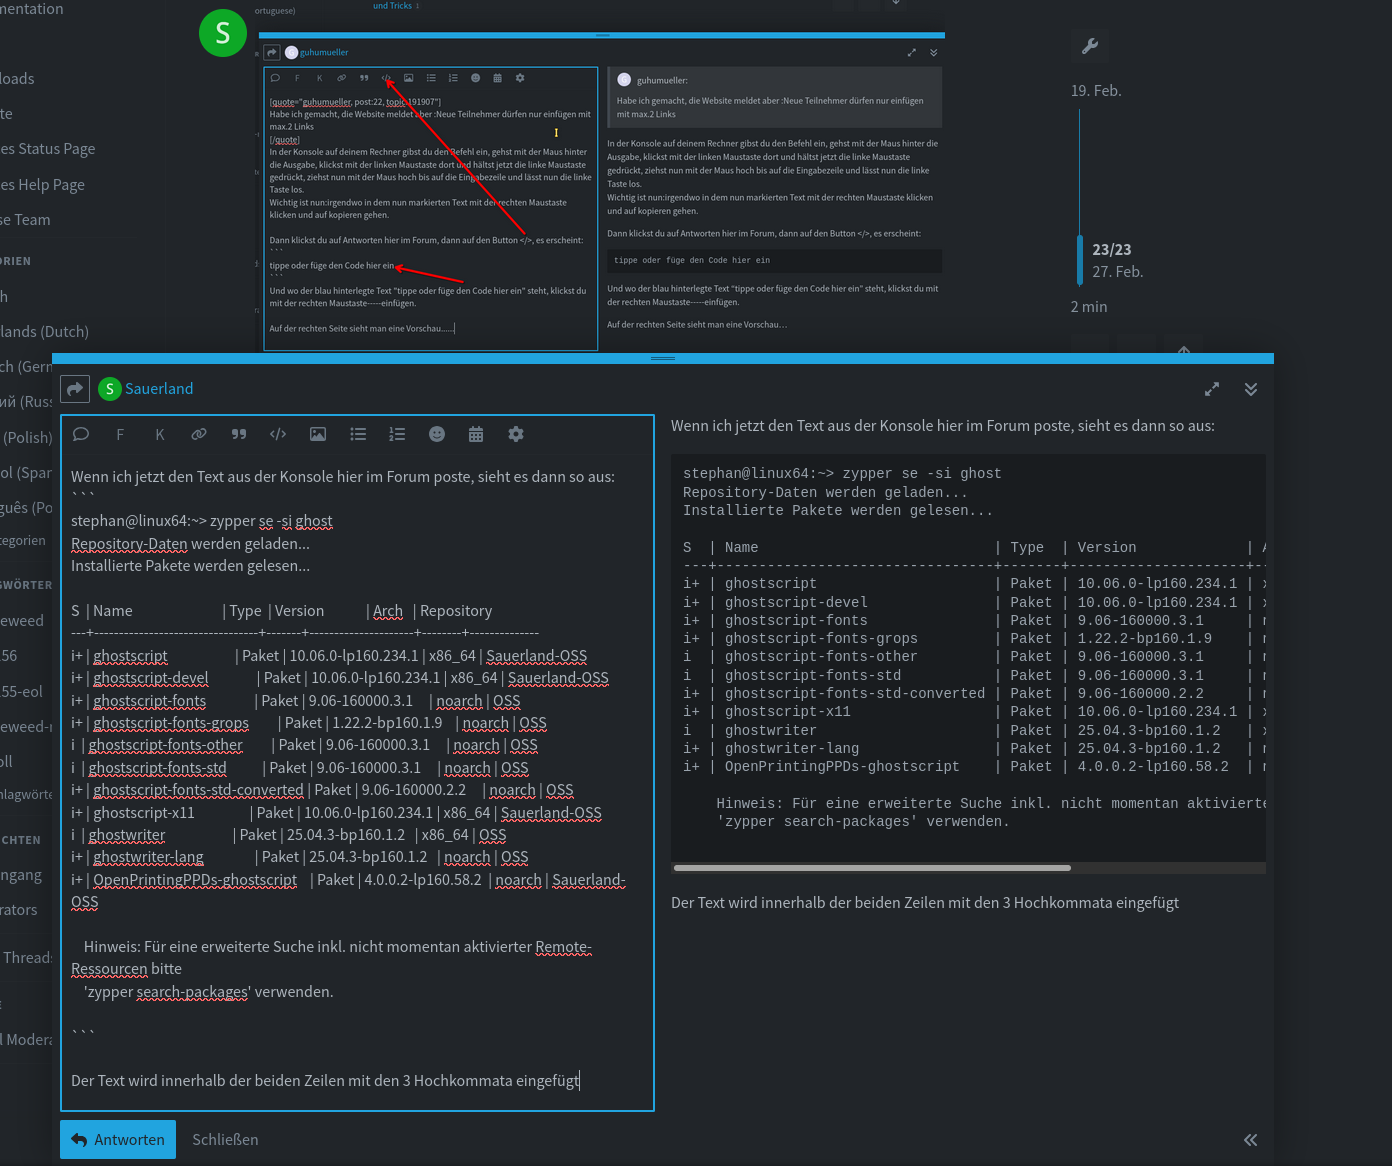Open the hyperlink insert tool
The width and height of the screenshot is (1392, 1166).
[x=199, y=434]
